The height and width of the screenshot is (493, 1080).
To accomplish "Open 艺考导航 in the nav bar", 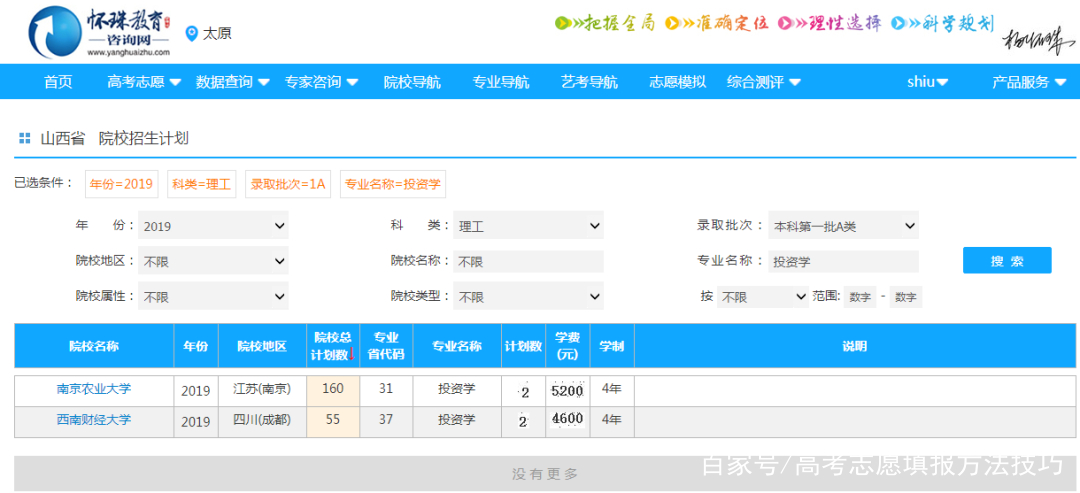I will 589,82.
